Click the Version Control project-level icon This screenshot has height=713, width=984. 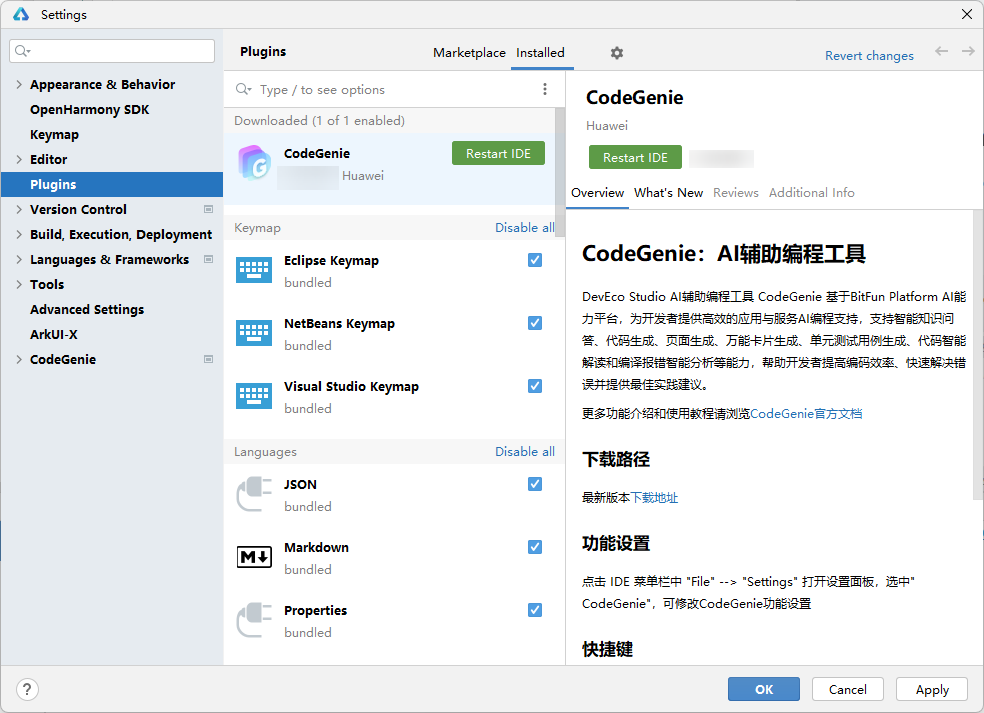click(x=208, y=209)
